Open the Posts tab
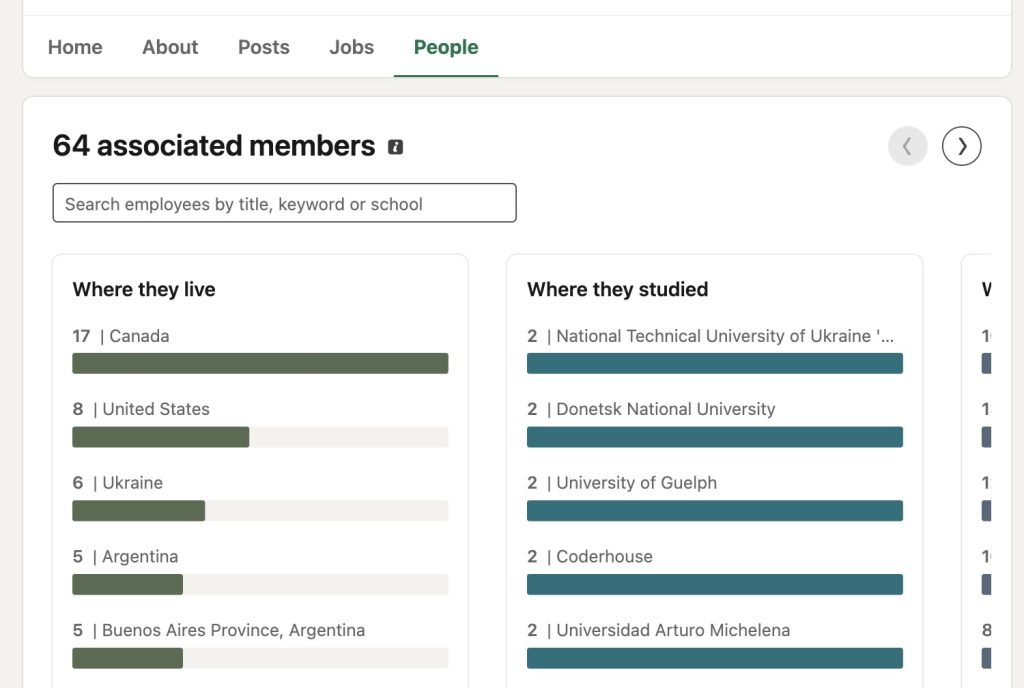This screenshot has height=688, width=1024. coord(264,47)
